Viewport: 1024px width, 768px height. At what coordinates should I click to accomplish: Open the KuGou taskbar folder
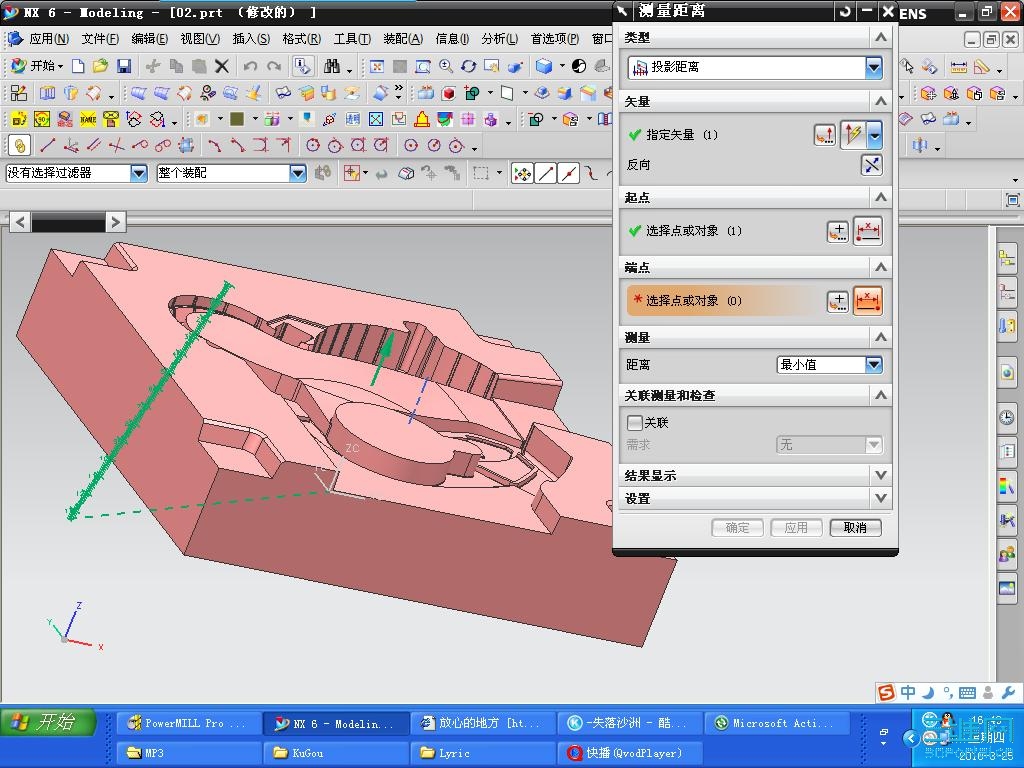[x=335, y=753]
